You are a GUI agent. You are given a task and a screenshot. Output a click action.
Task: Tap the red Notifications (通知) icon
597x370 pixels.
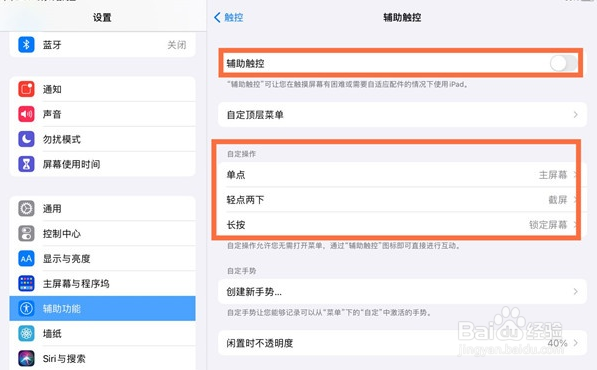click(x=26, y=89)
